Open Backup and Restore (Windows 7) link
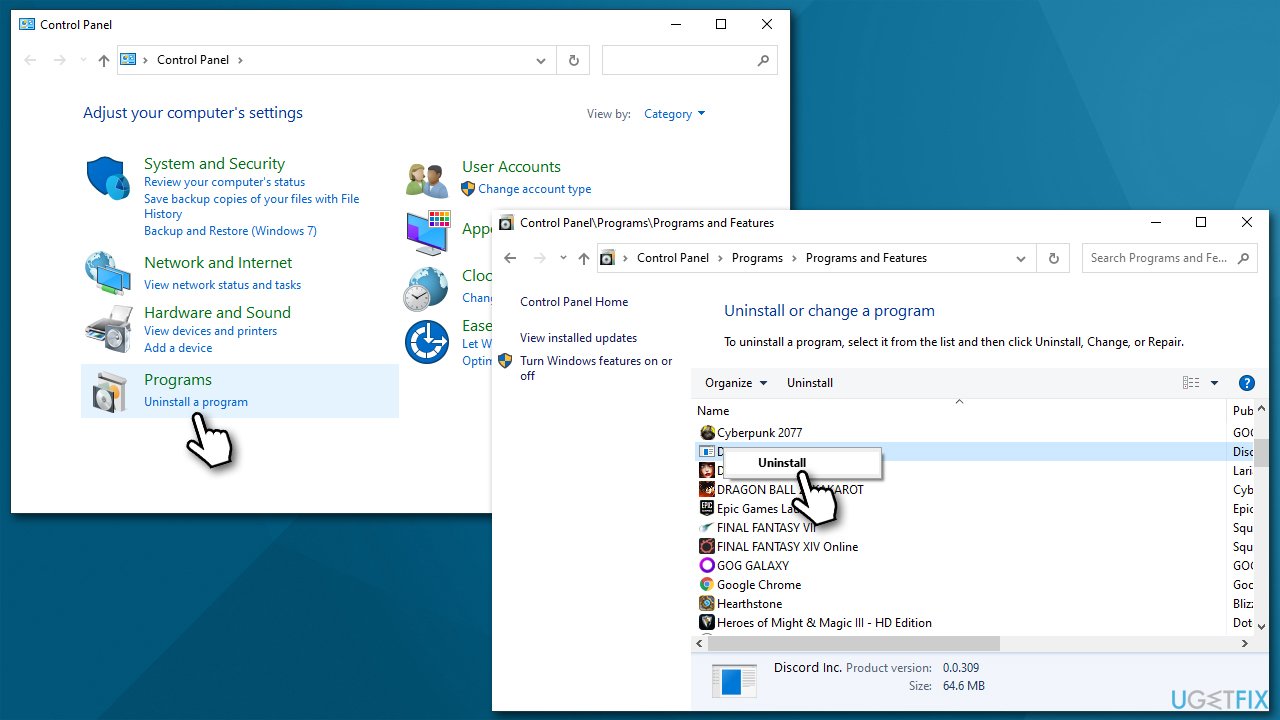This screenshot has height=720, width=1280. click(230, 231)
